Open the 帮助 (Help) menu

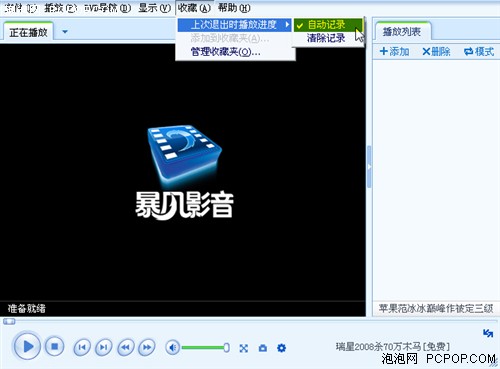click(x=234, y=8)
